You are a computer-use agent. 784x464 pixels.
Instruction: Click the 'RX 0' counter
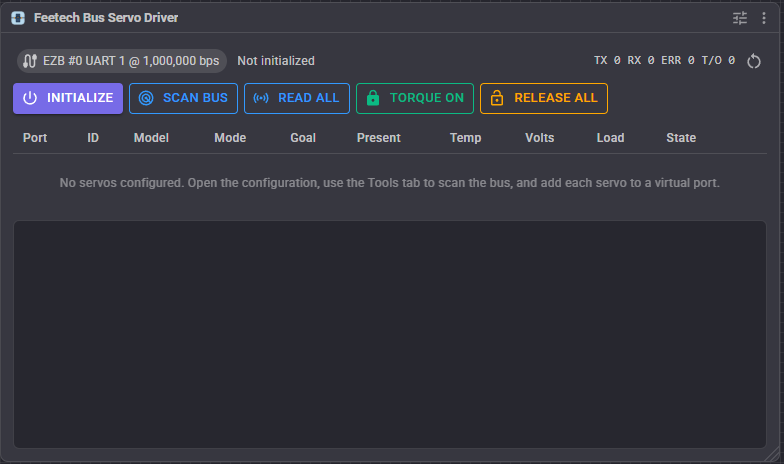tap(641, 60)
